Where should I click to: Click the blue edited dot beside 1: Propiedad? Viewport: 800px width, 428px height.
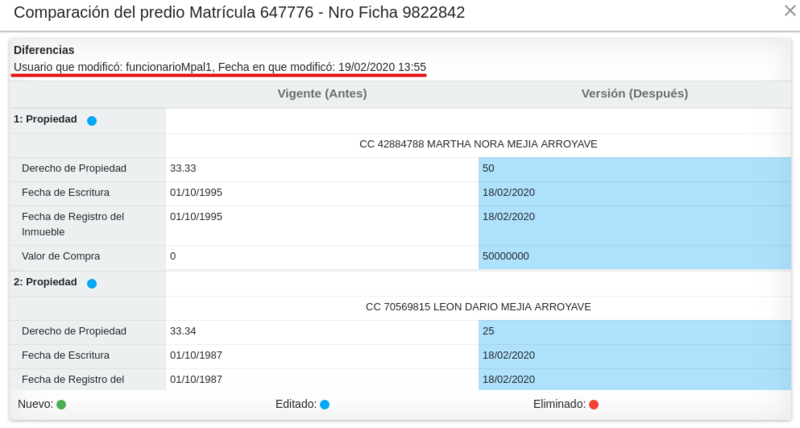(92, 121)
